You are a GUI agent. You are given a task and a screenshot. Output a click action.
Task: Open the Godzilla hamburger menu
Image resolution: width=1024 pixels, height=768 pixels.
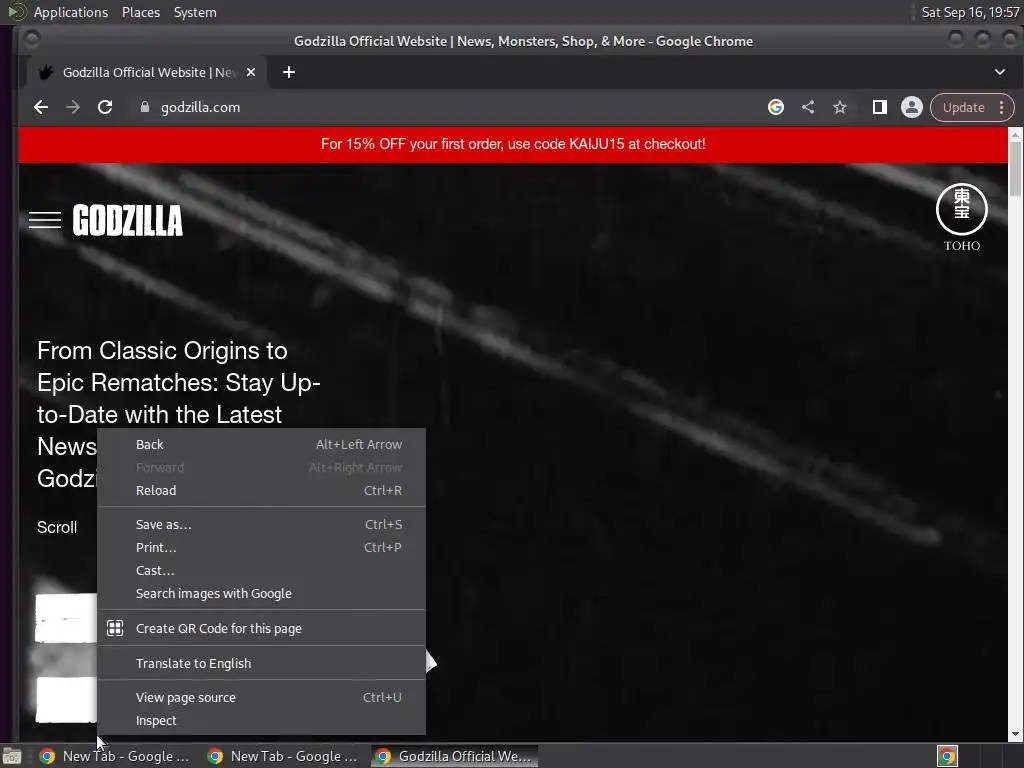(x=45, y=220)
